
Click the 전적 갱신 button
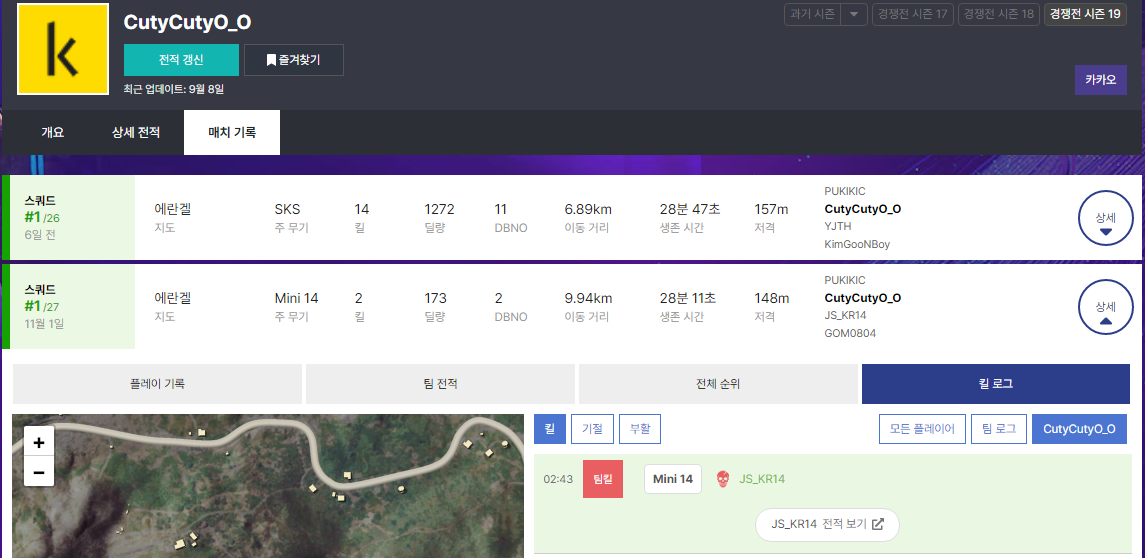coord(181,60)
